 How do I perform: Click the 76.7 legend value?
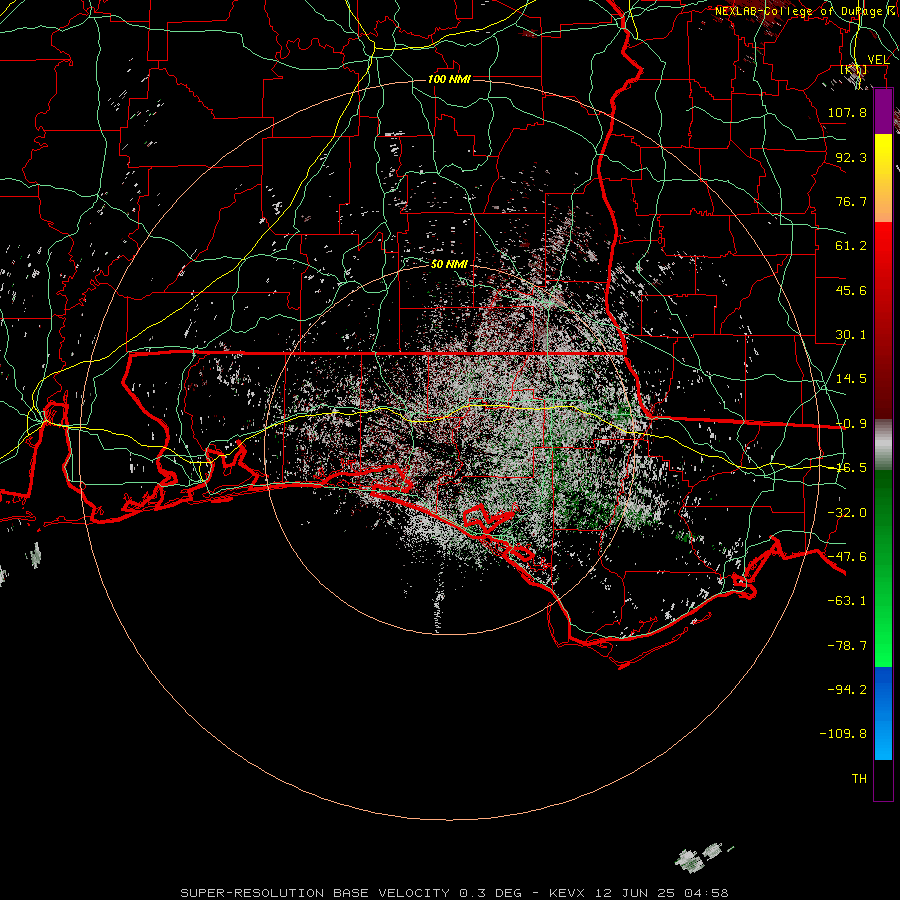[851, 201]
